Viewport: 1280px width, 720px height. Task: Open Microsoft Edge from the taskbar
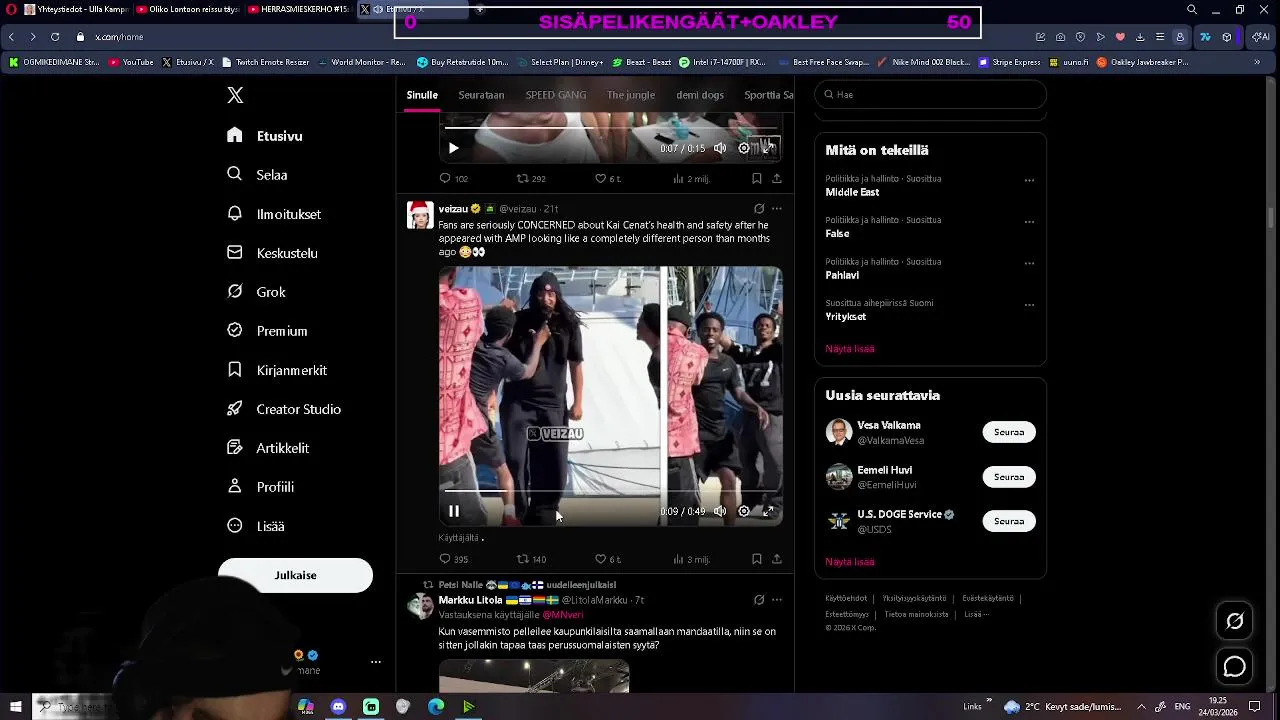coord(436,707)
